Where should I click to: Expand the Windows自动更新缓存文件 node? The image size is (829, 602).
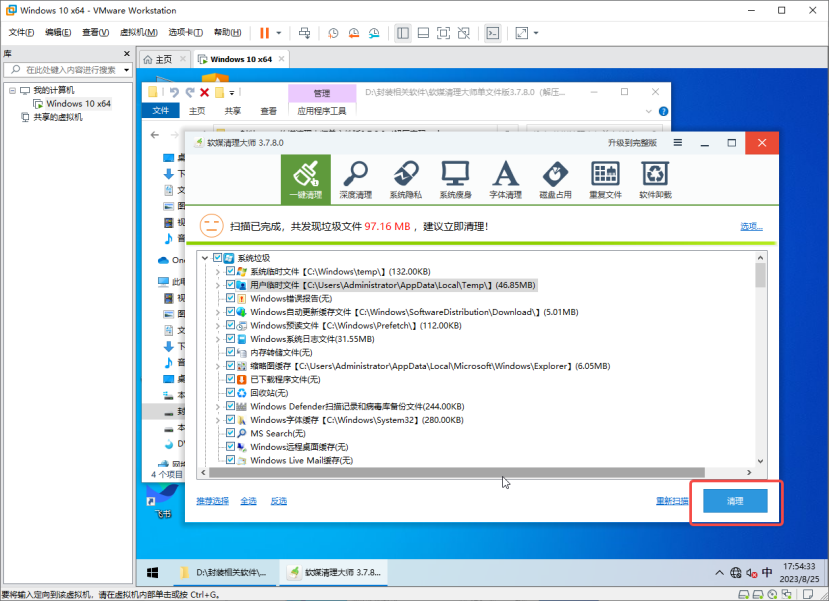coord(217,312)
